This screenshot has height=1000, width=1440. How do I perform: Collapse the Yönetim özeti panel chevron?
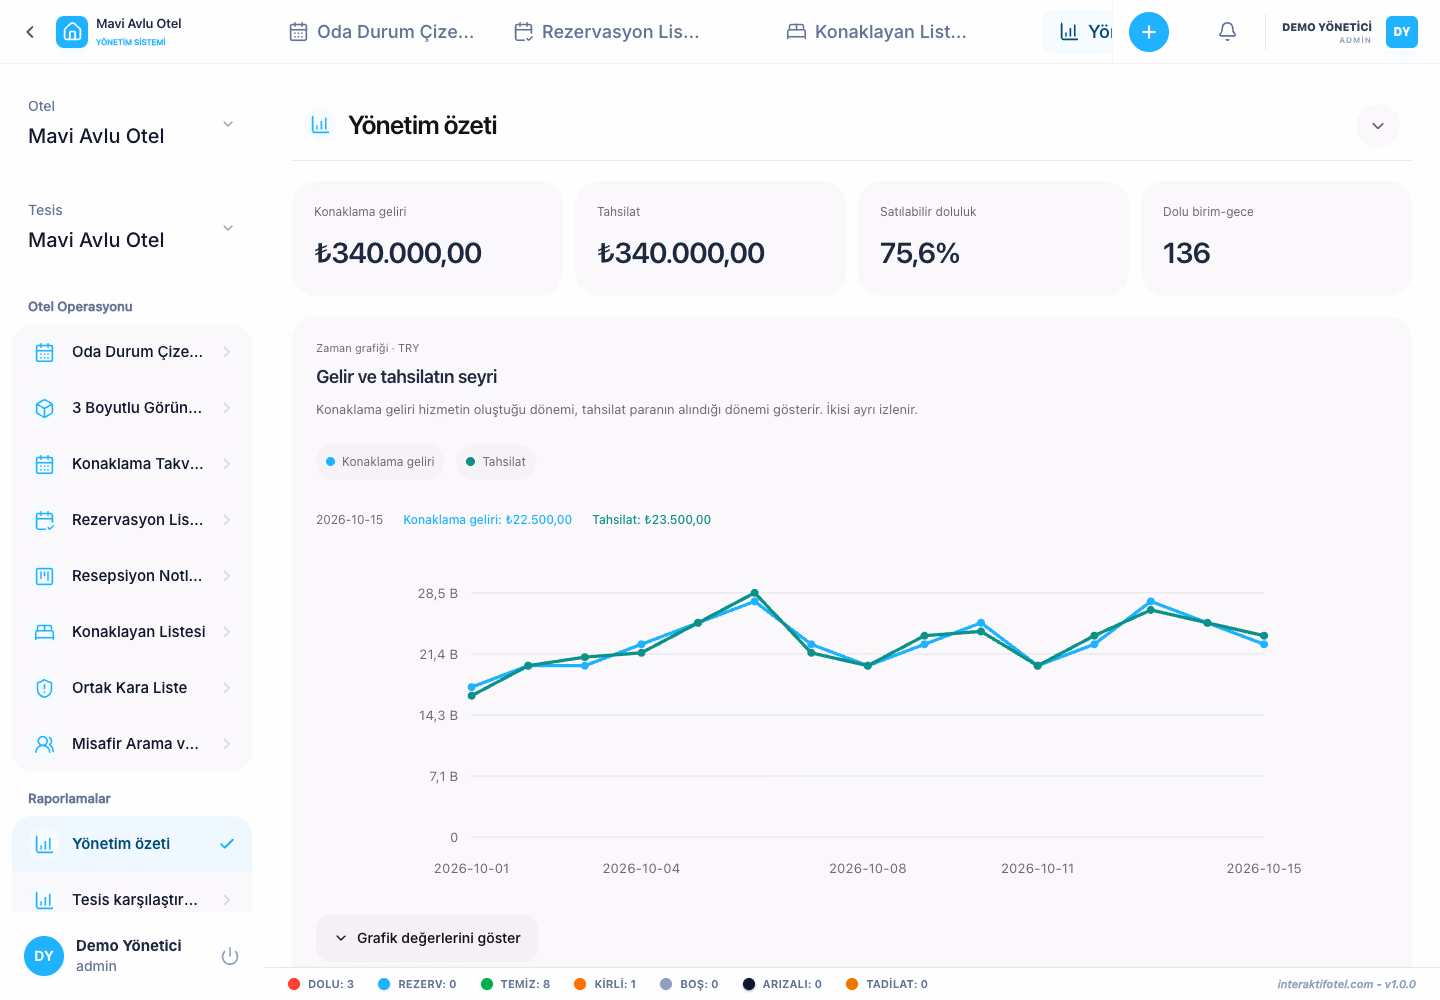click(x=1378, y=126)
